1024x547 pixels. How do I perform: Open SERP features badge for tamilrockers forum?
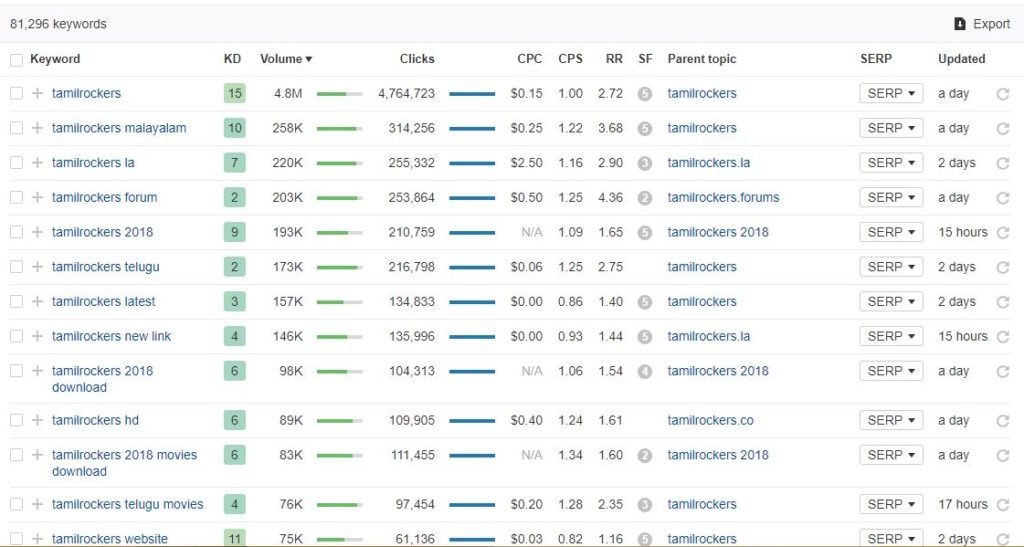(x=645, y=198)
